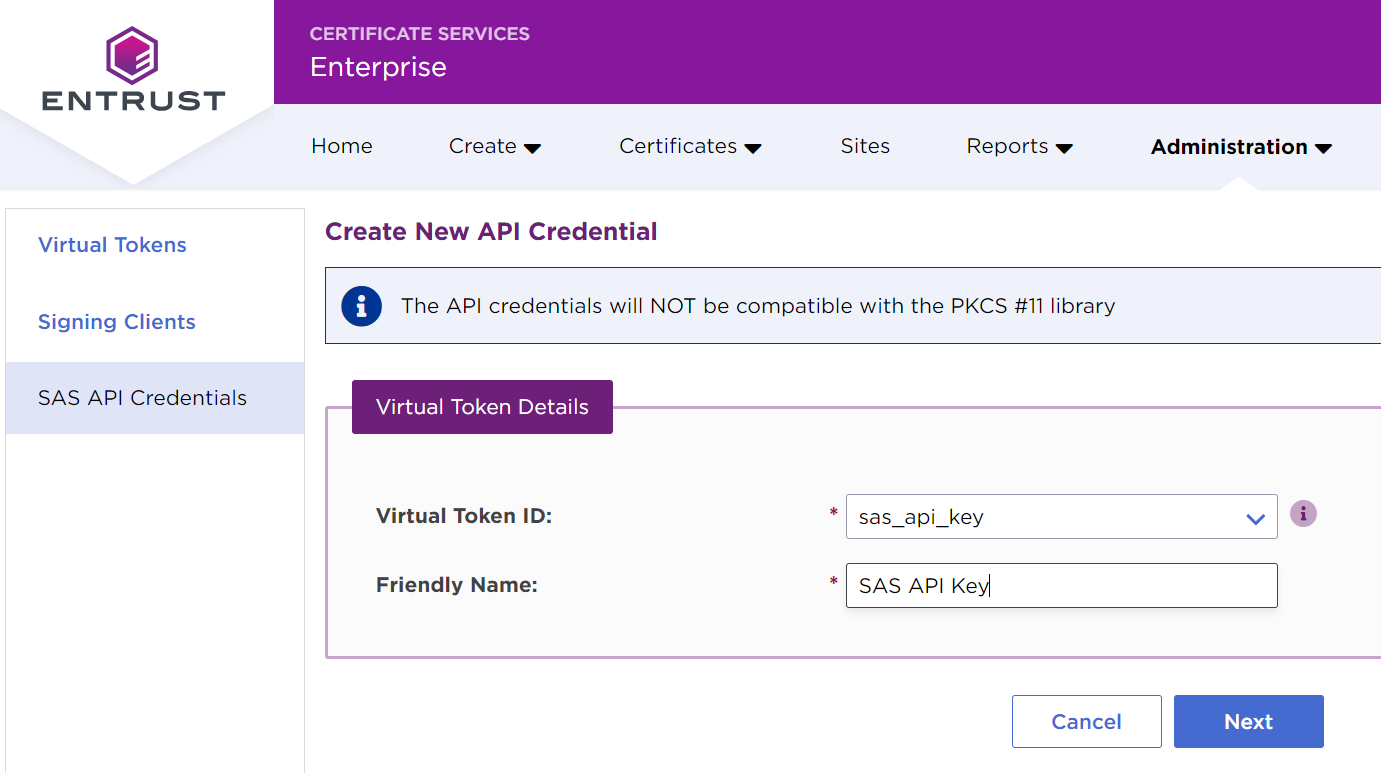Expand Virtual Token ID dropdown chevron
Image resolution: width=1381 pixels, height=773 pixels.
[x=1255, y=518]
